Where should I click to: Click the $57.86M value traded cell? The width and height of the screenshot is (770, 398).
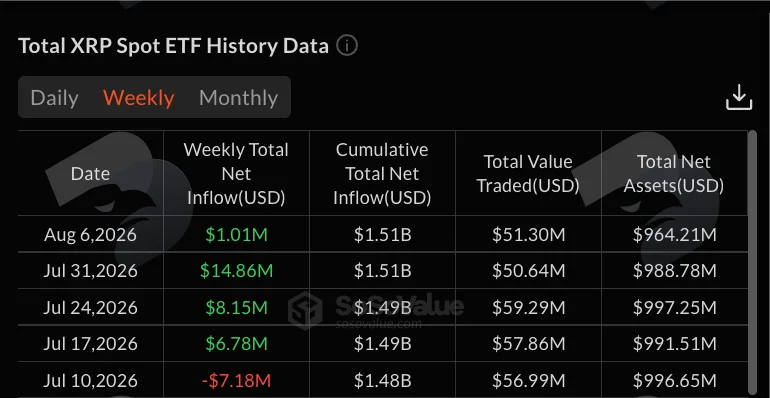(x=528, y=343)
